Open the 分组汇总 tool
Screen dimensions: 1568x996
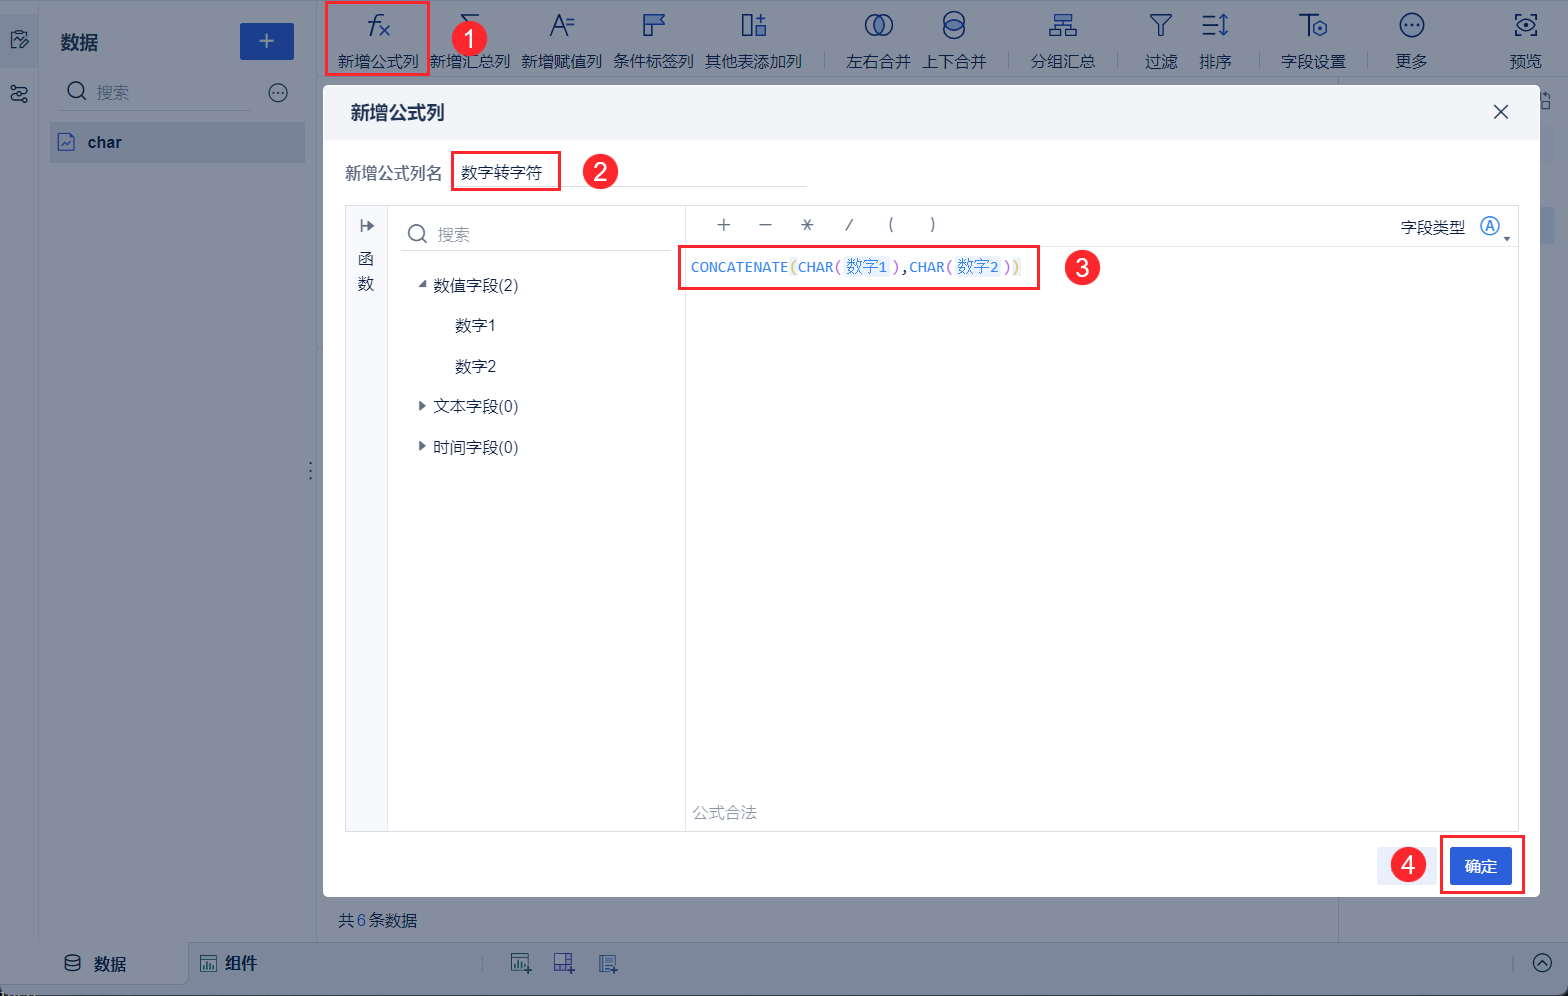click(1063, 40)
